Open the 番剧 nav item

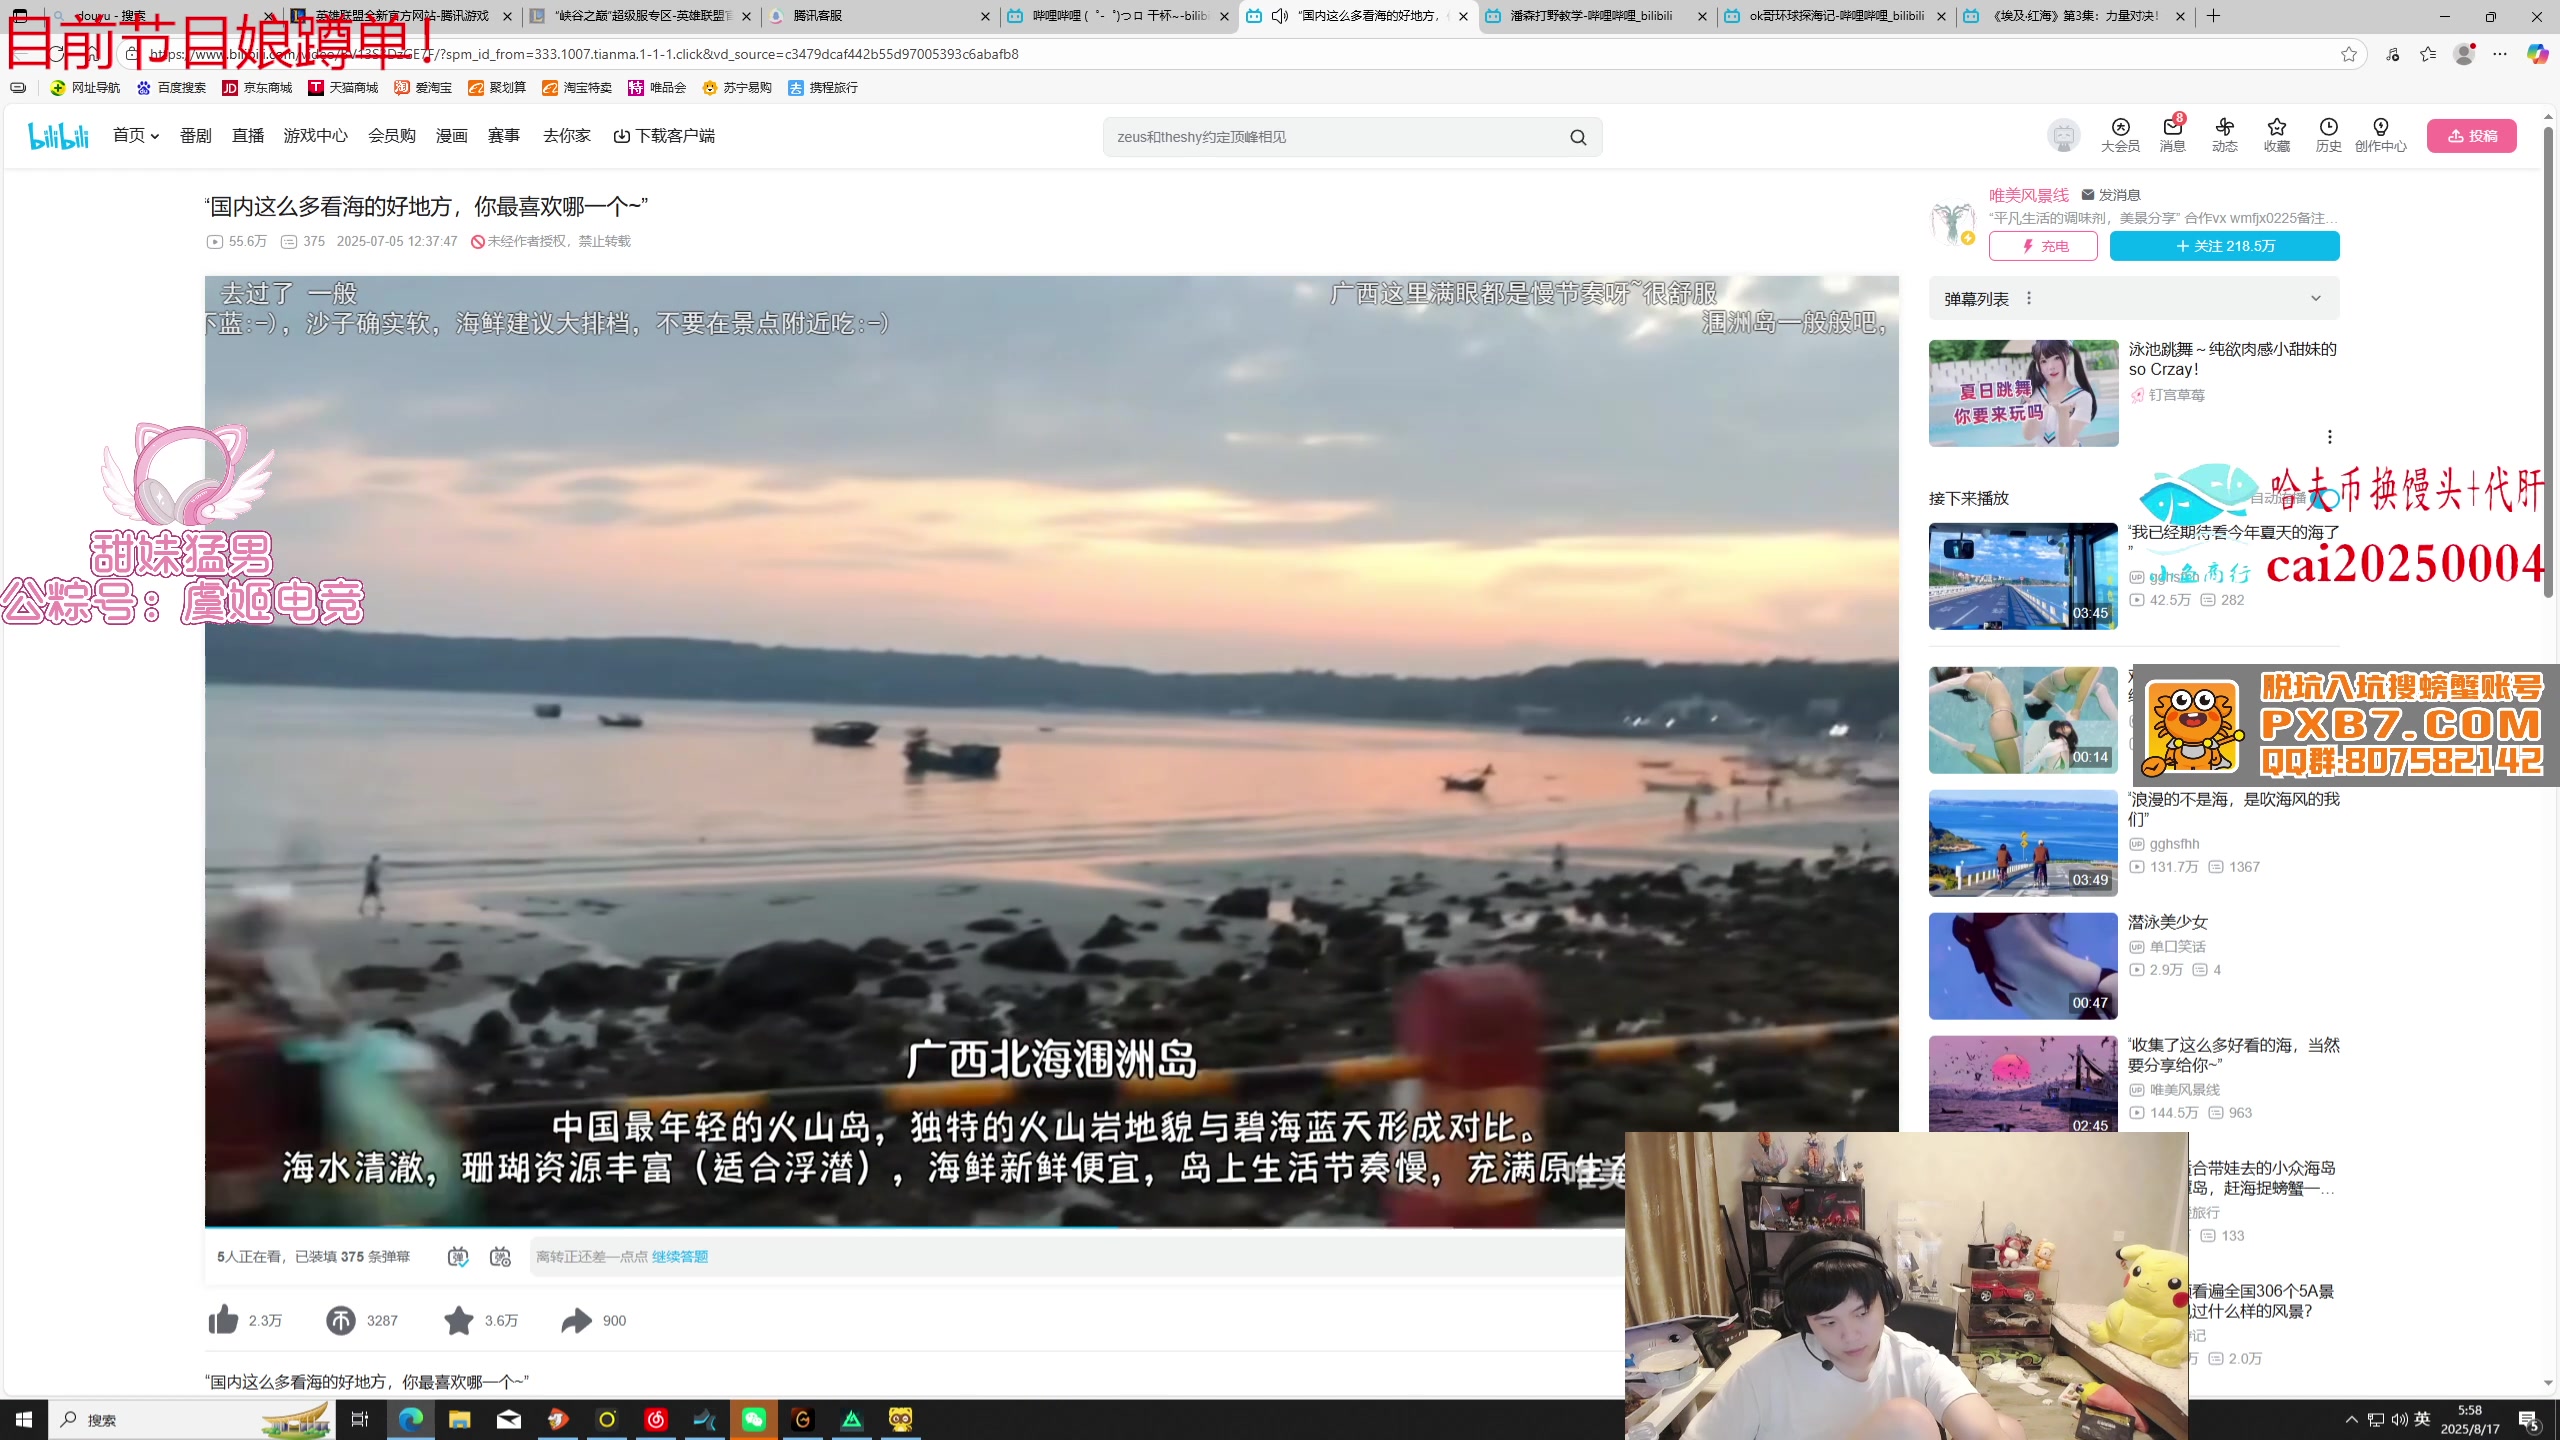[x=196, y=135]
